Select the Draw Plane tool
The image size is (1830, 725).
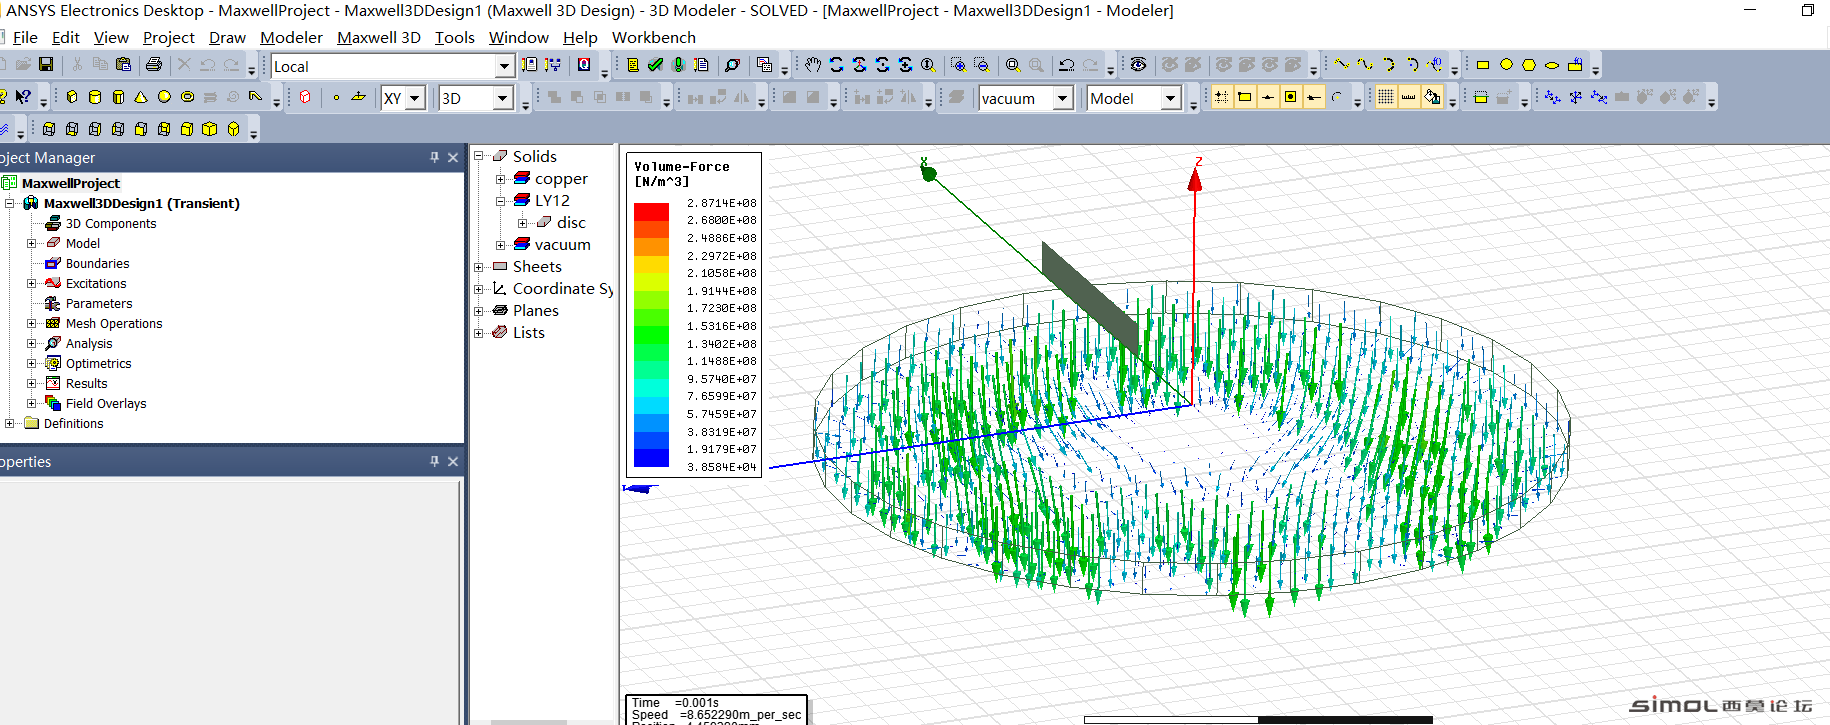(358, 97)
